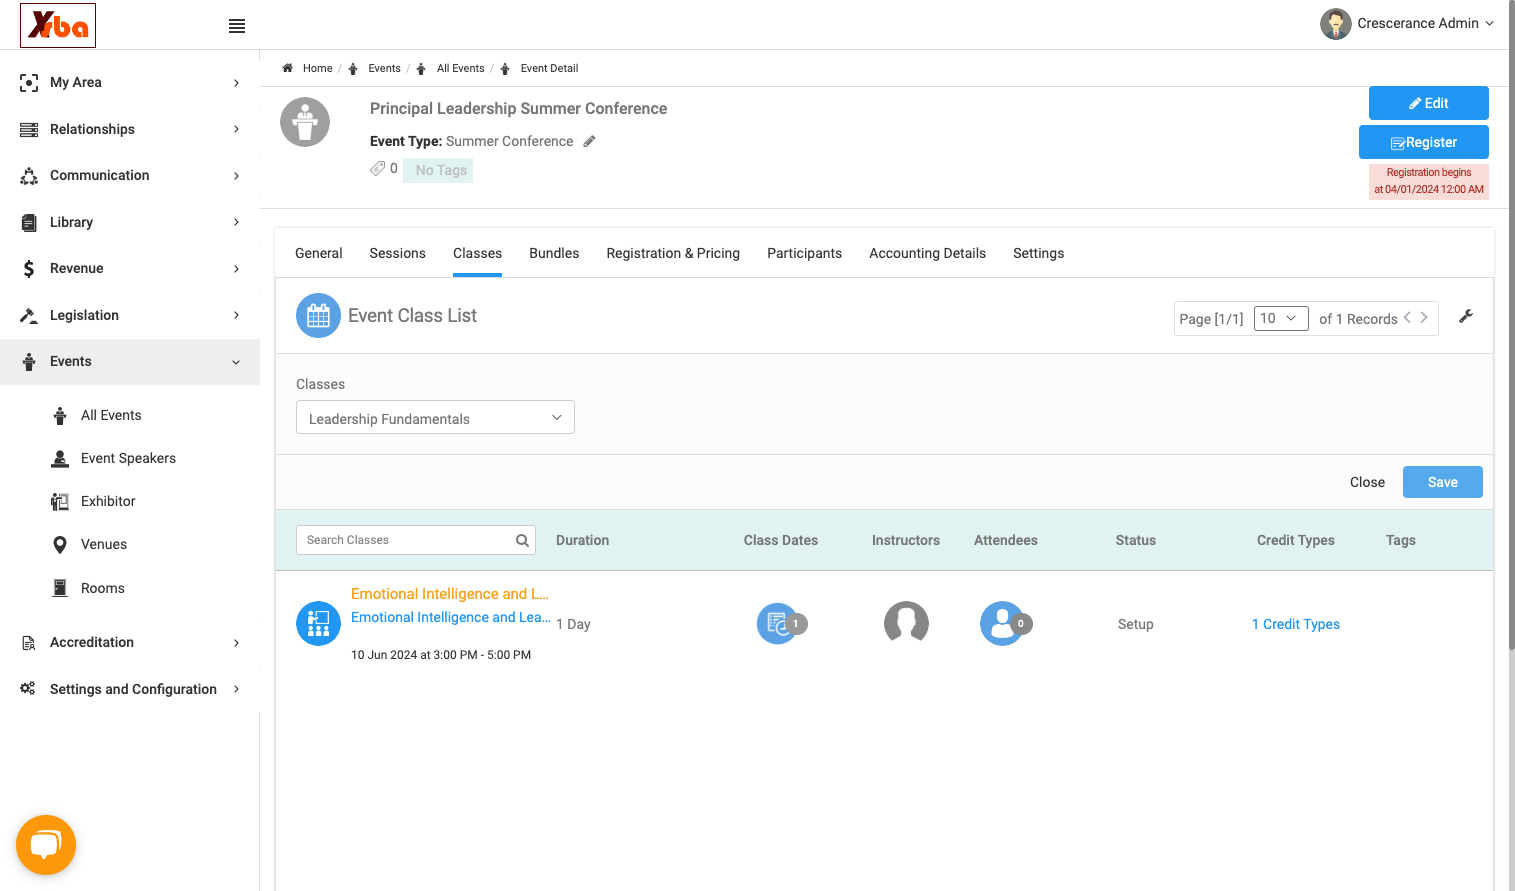Open the Classes dropdown Leadership Fundamentals

(435, 418)
